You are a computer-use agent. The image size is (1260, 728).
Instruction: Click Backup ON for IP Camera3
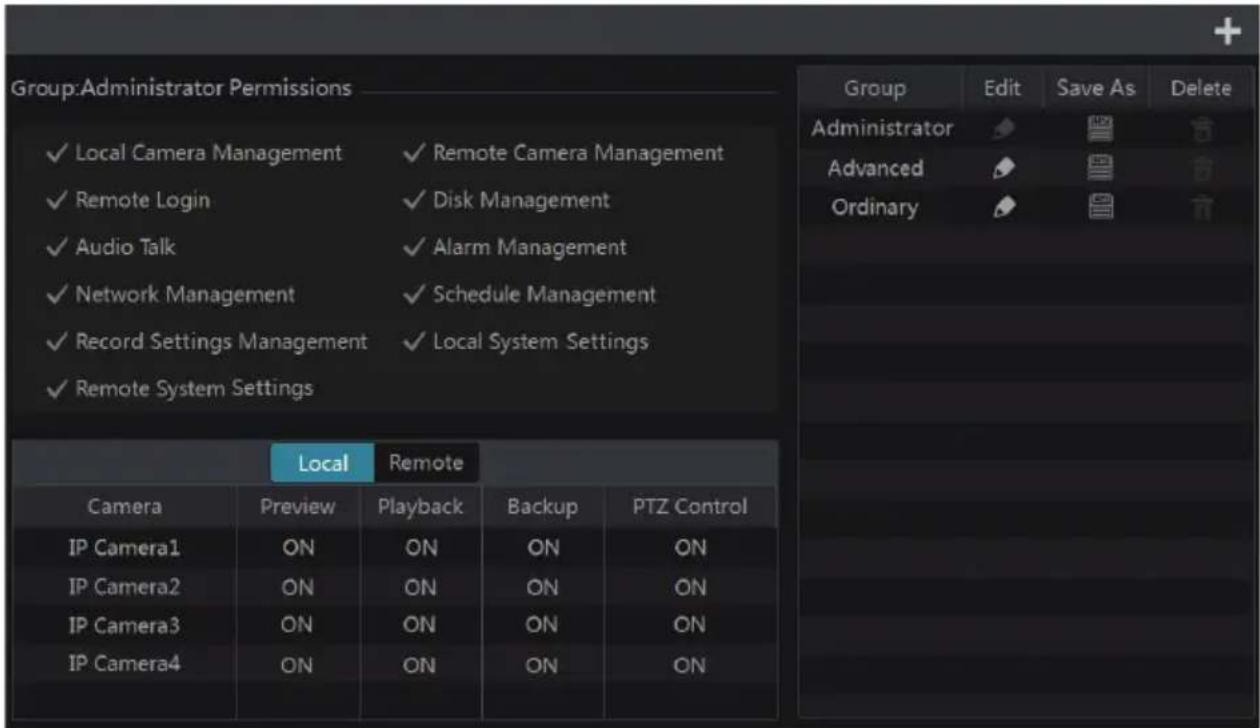[541, 626]
